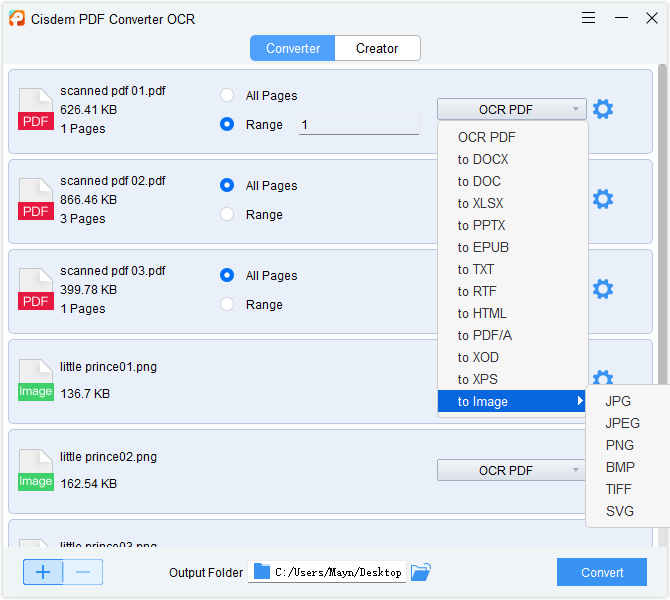Select JPG in the image submenu
The height and width of the screenshot is (600, 670).
click(627, 401)
